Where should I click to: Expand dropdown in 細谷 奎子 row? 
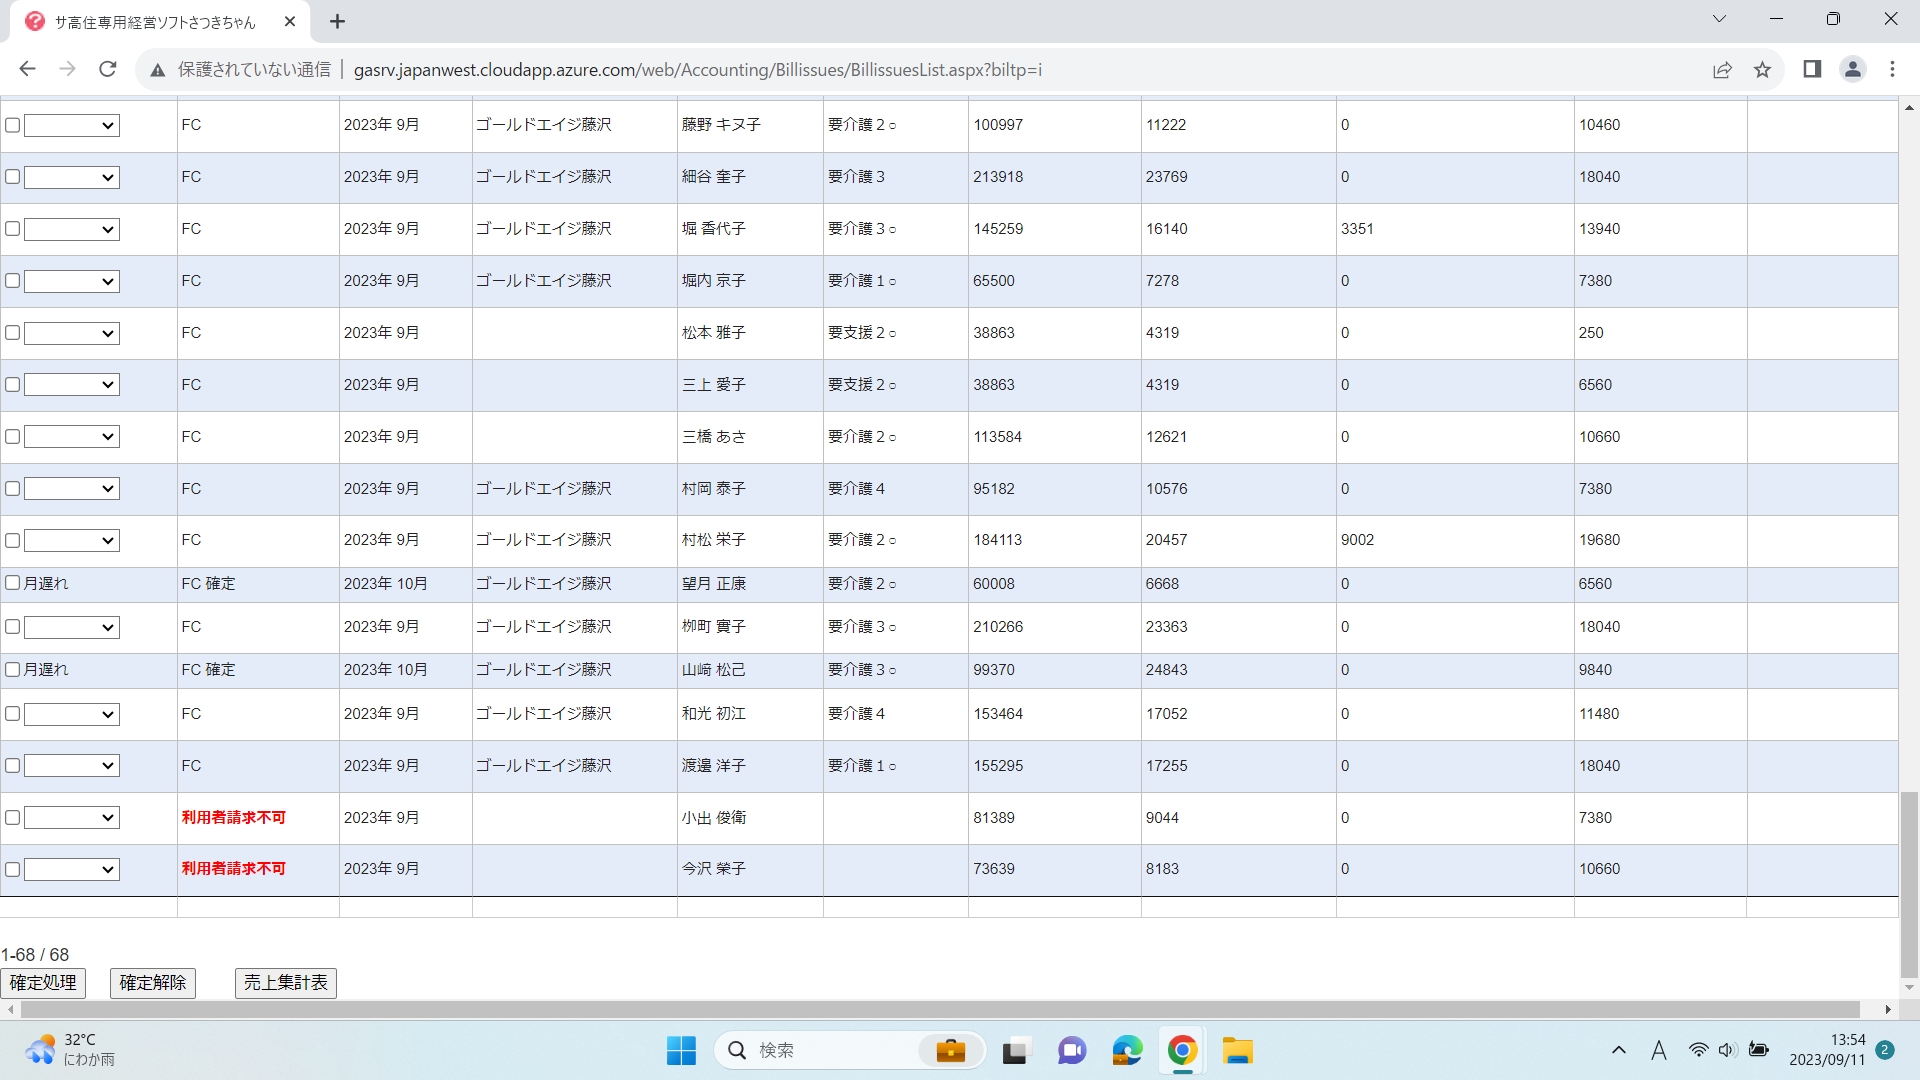[72, 178]
